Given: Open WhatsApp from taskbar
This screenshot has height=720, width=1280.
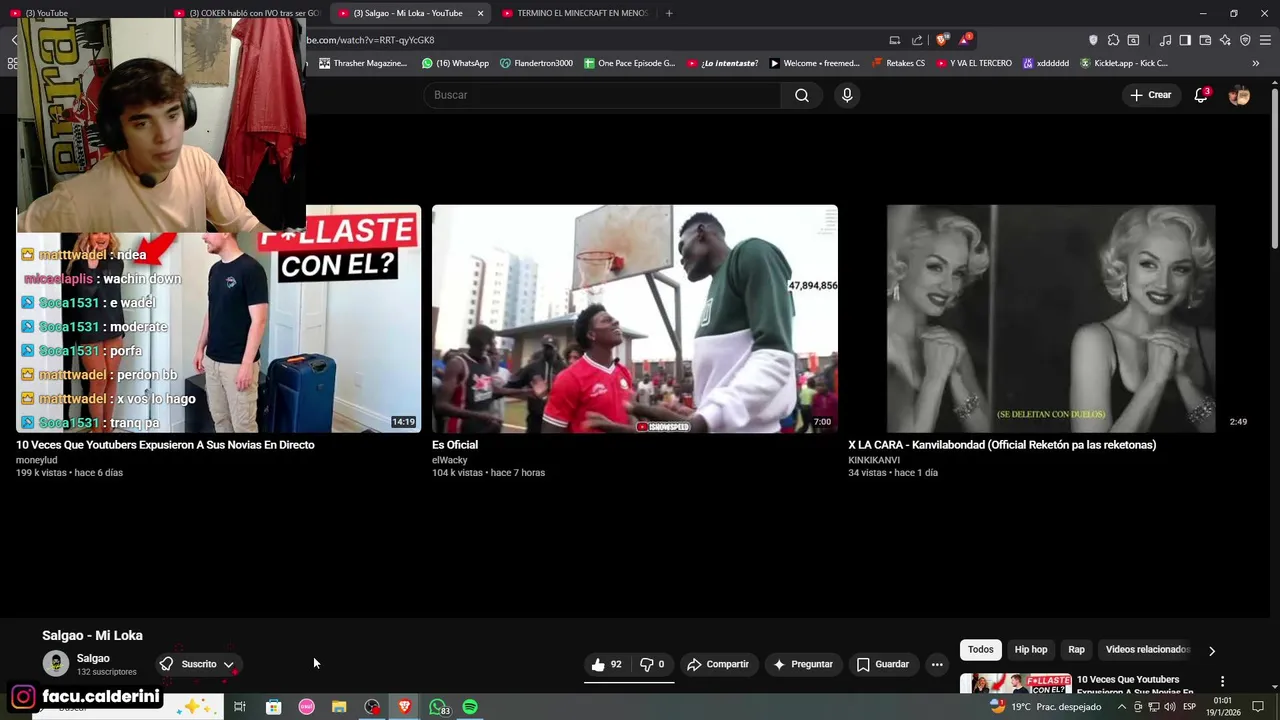Looking at the screenshot, I should [438, 707].
